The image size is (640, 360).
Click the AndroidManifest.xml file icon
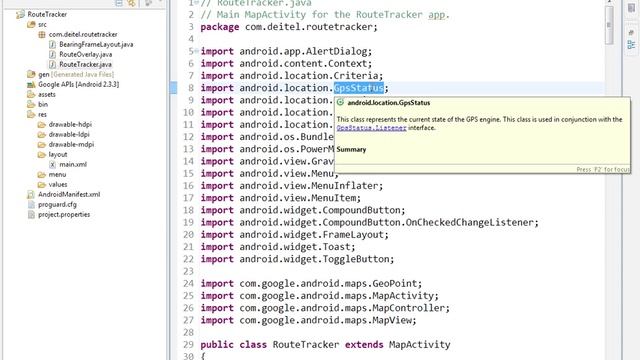coord(31,194)
